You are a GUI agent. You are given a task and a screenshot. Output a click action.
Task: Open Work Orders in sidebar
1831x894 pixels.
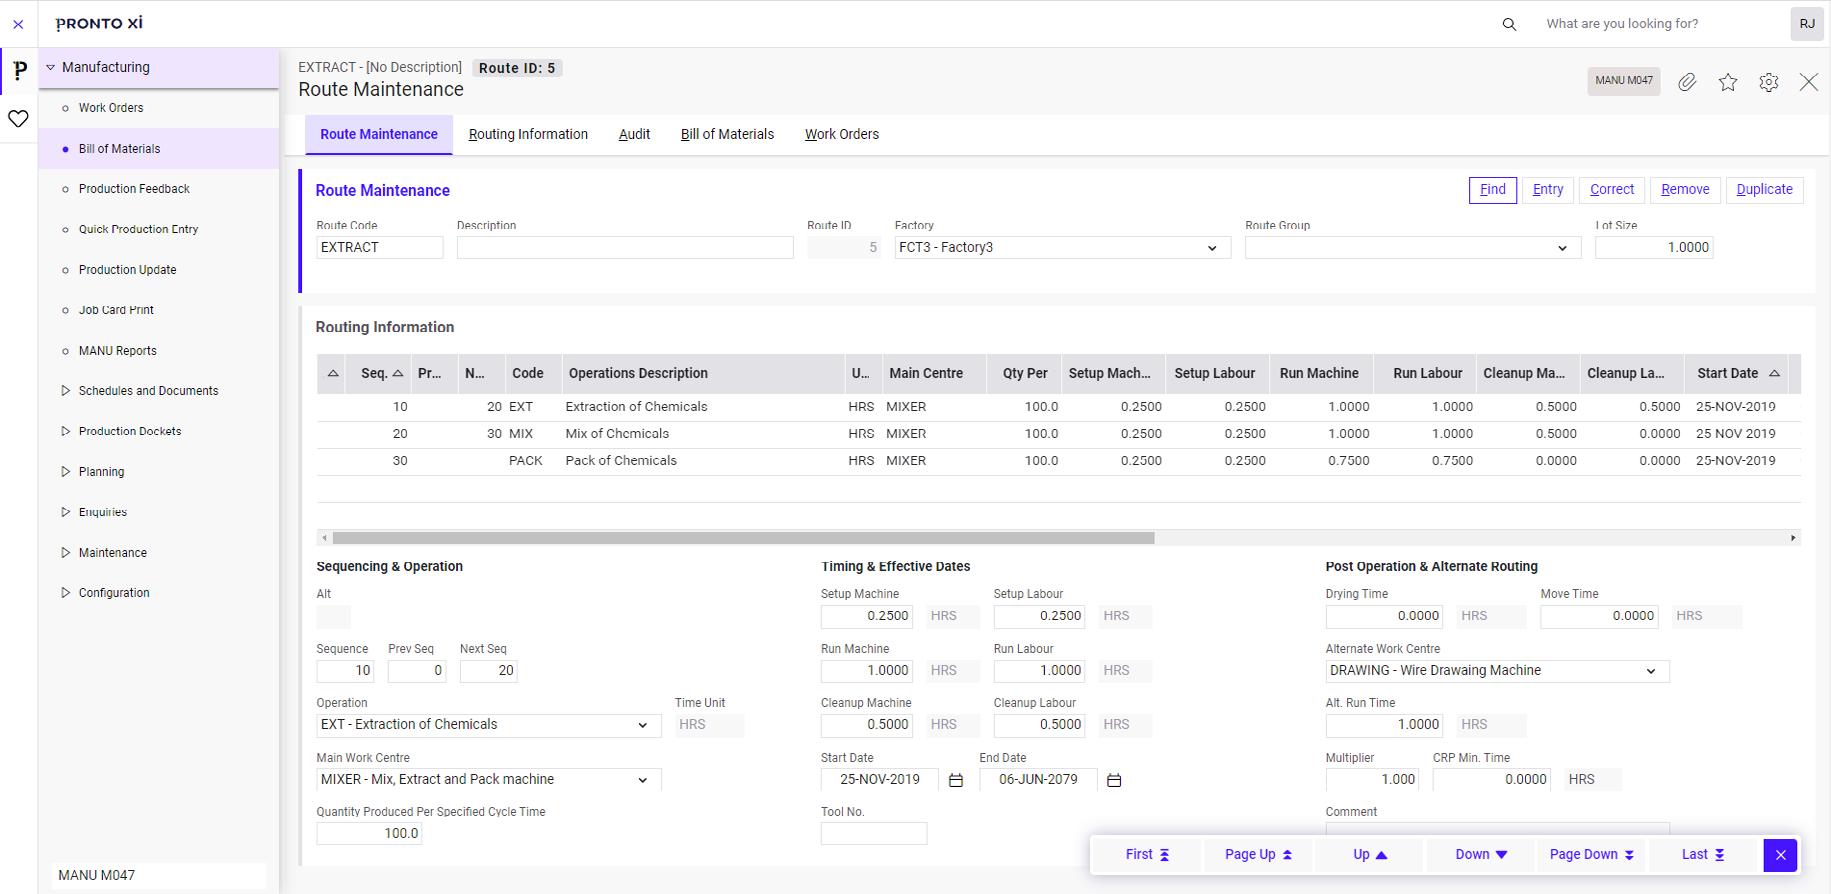[x=111, y=108]
